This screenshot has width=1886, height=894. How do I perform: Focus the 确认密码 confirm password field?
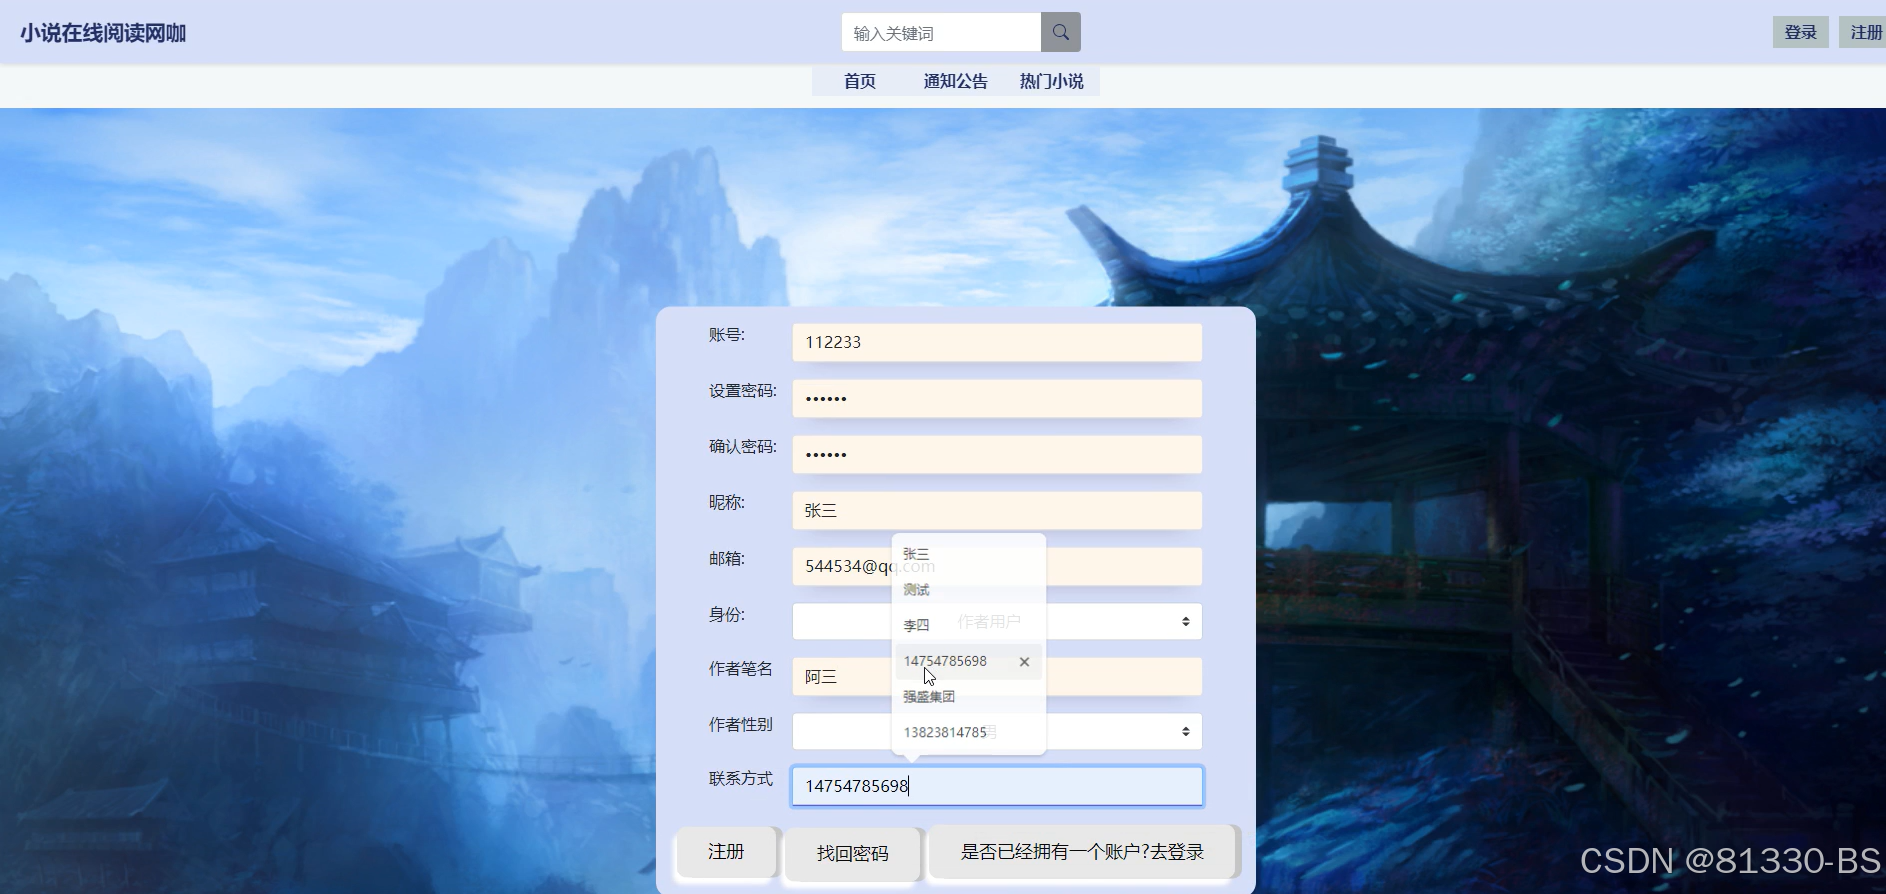coord(997,454)
